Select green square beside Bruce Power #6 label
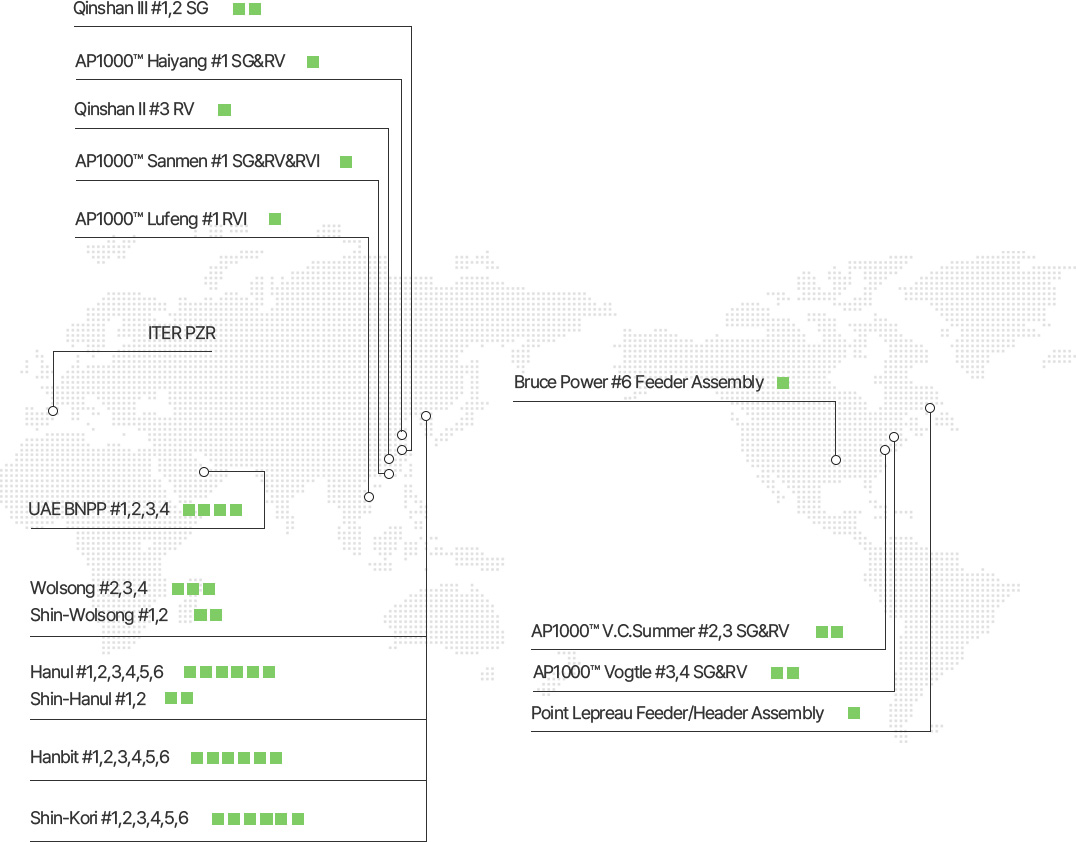The width and height of the screenshot is (1076, 842). pyautogui.click(x=783, y=383)
